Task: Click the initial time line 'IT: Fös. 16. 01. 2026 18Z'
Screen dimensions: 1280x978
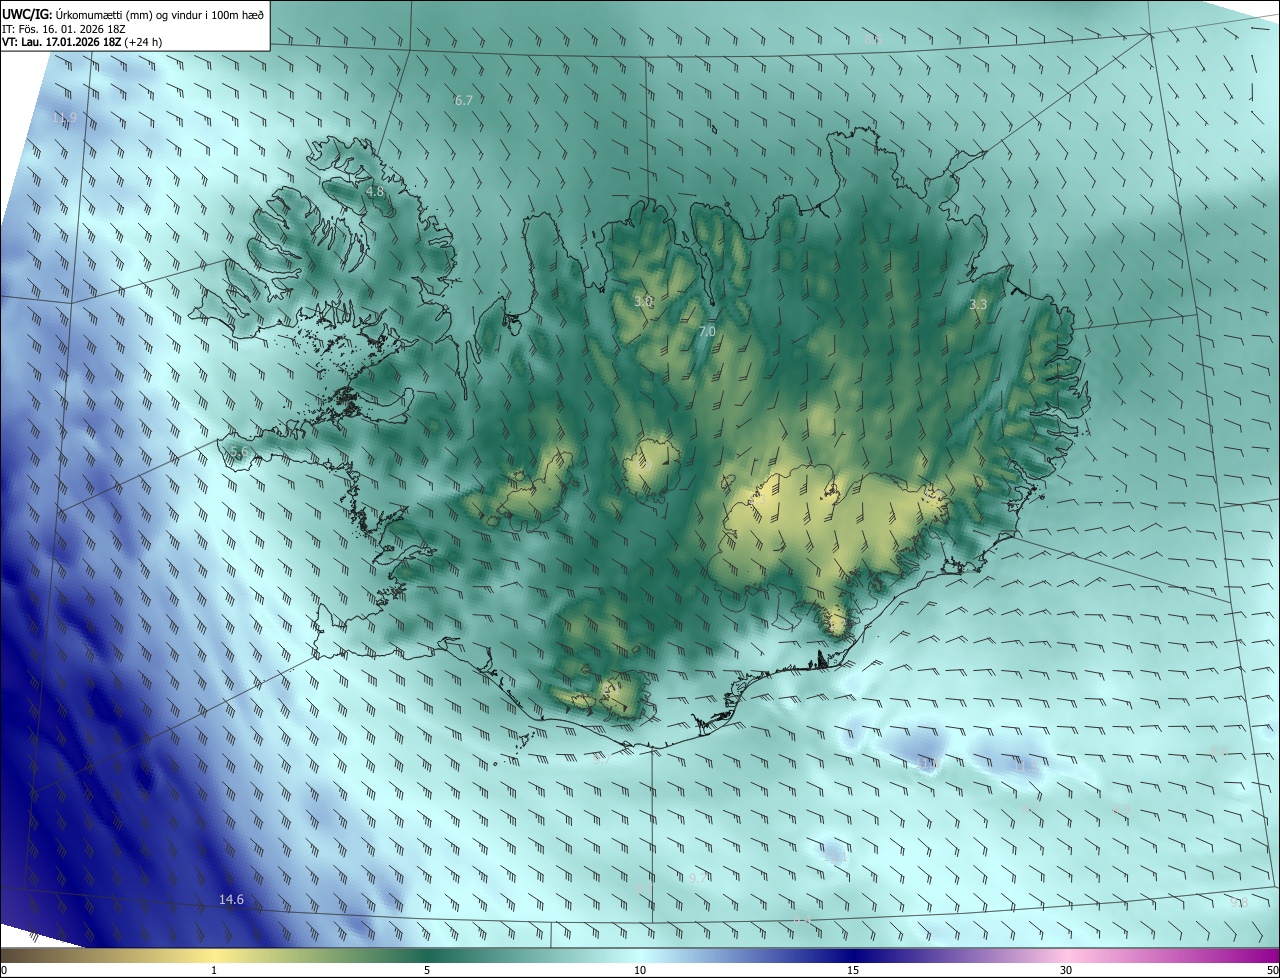Action: pos(63,28)
